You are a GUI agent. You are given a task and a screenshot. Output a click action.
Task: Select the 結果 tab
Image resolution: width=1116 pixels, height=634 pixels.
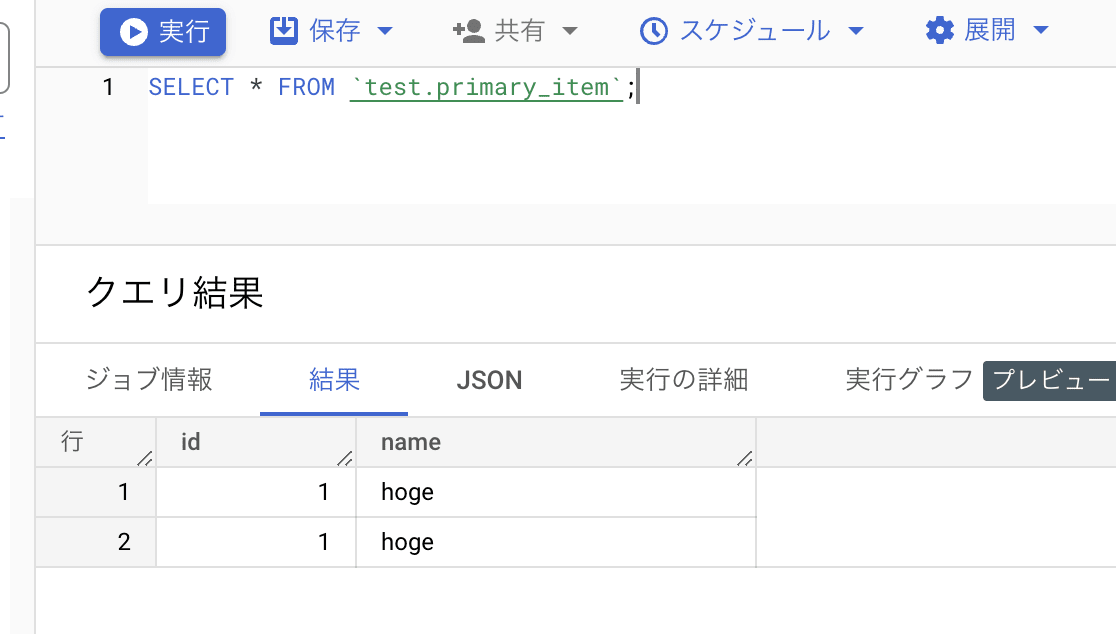(x=334, y=379)
